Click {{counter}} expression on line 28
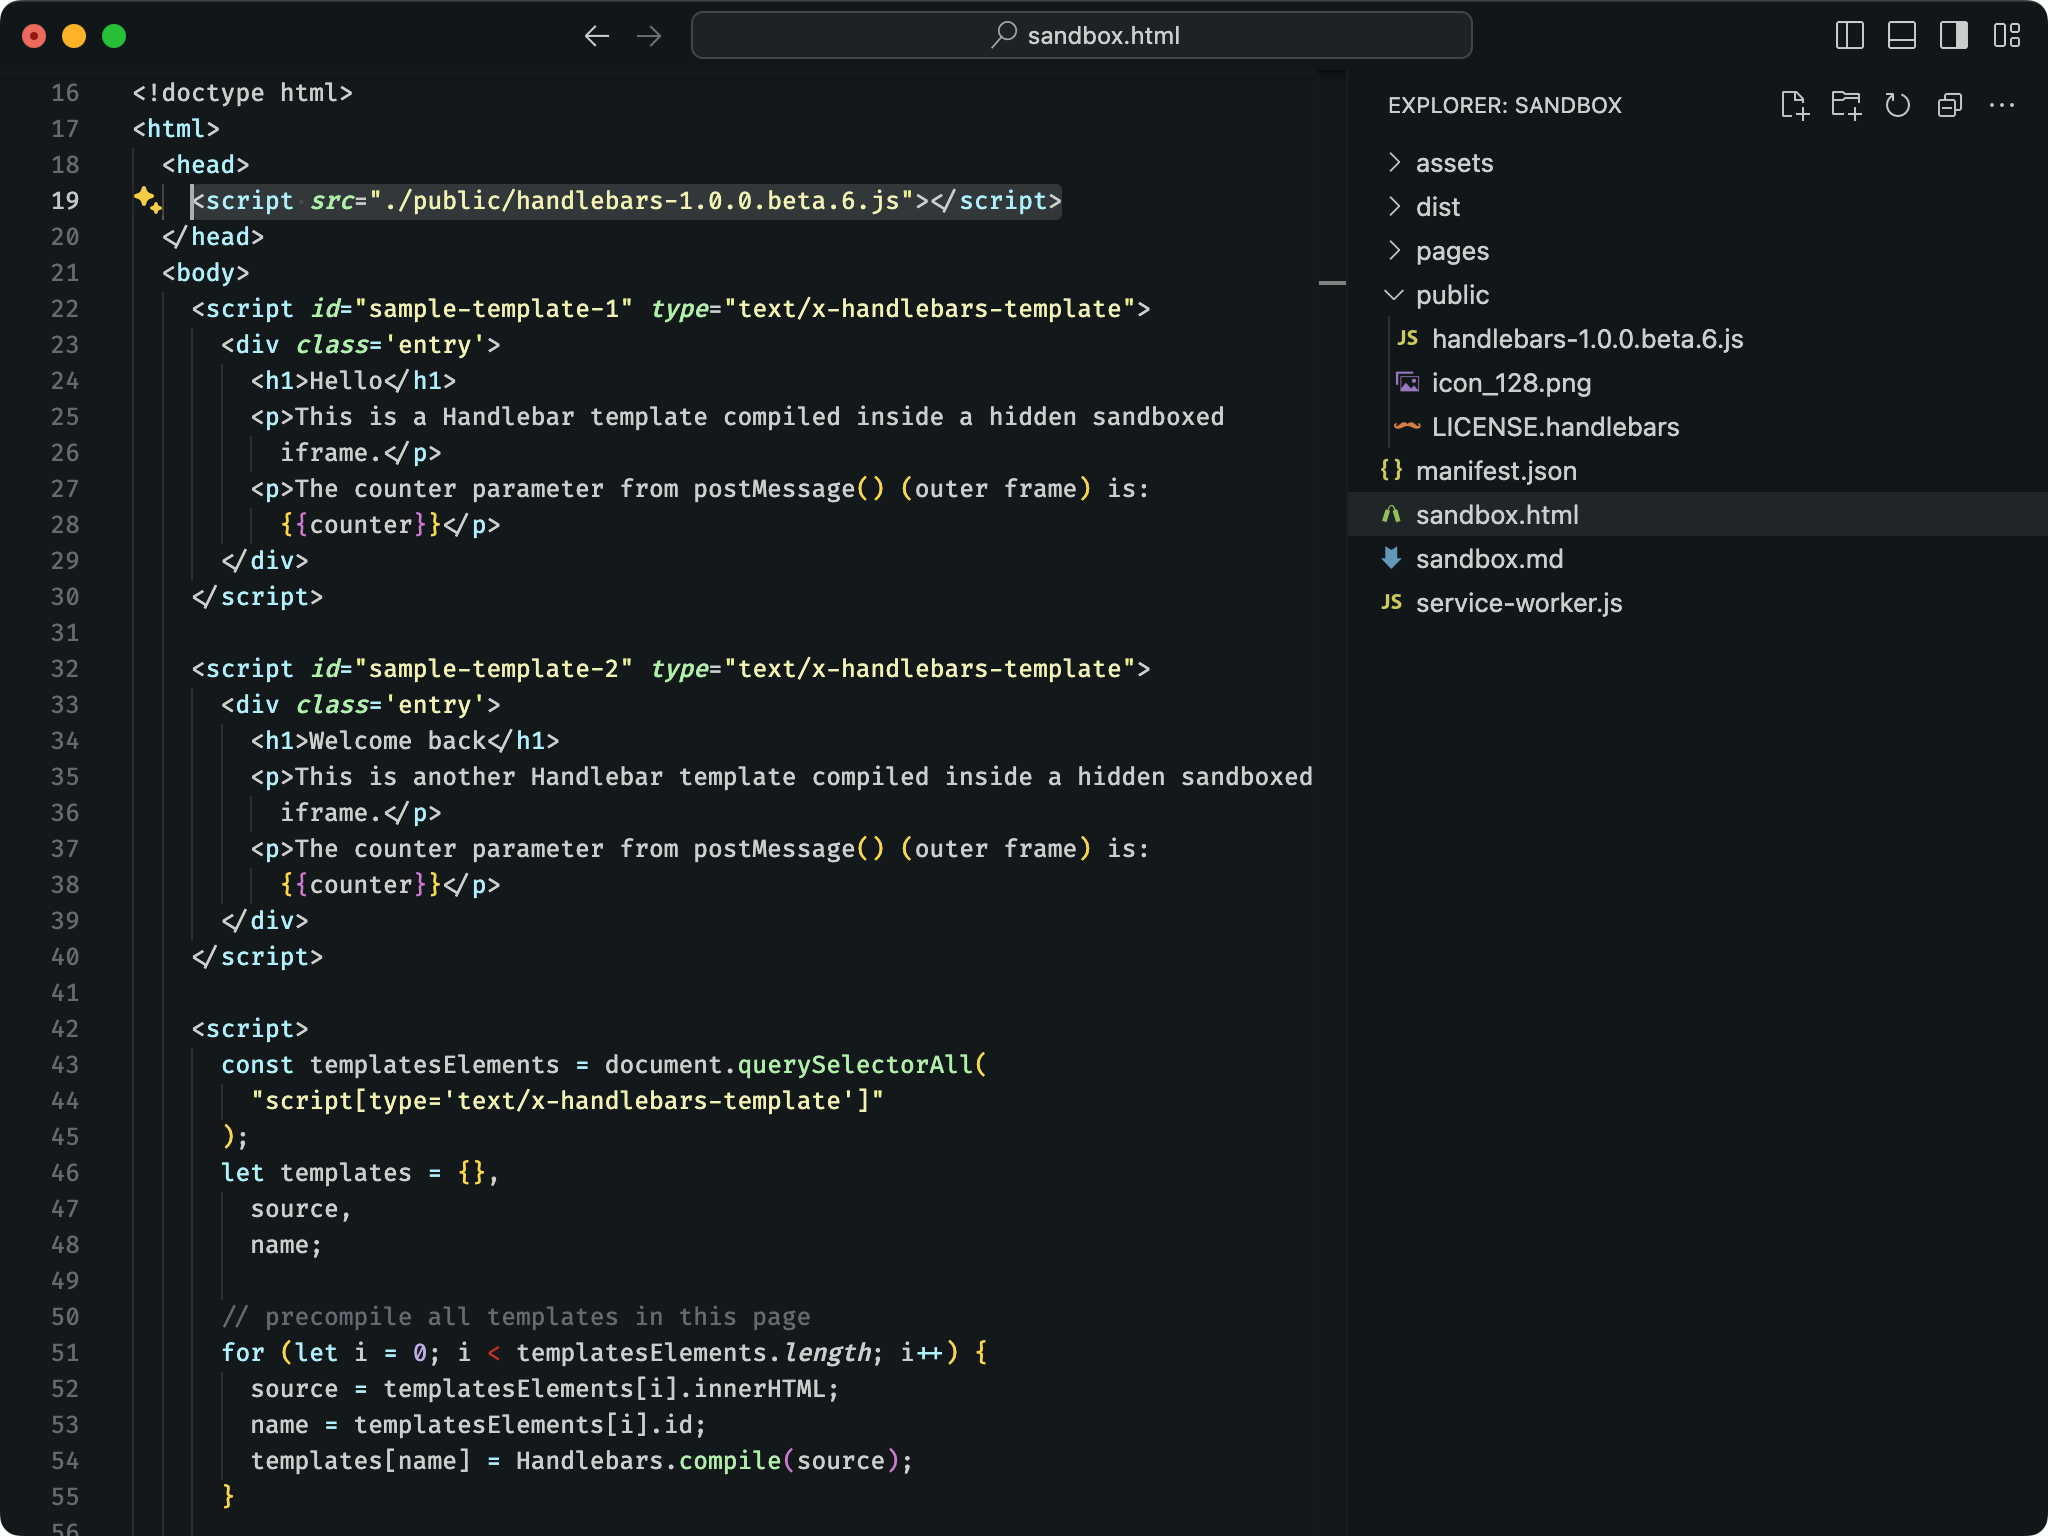 click(361, 525)
